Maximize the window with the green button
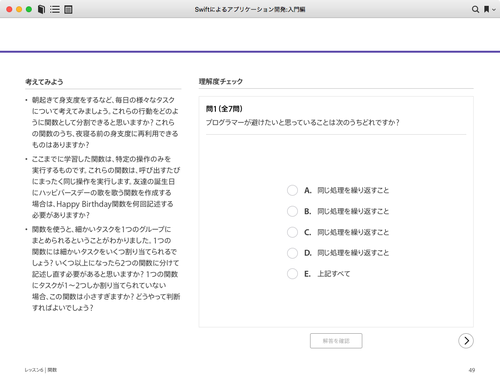 [29, 9]
